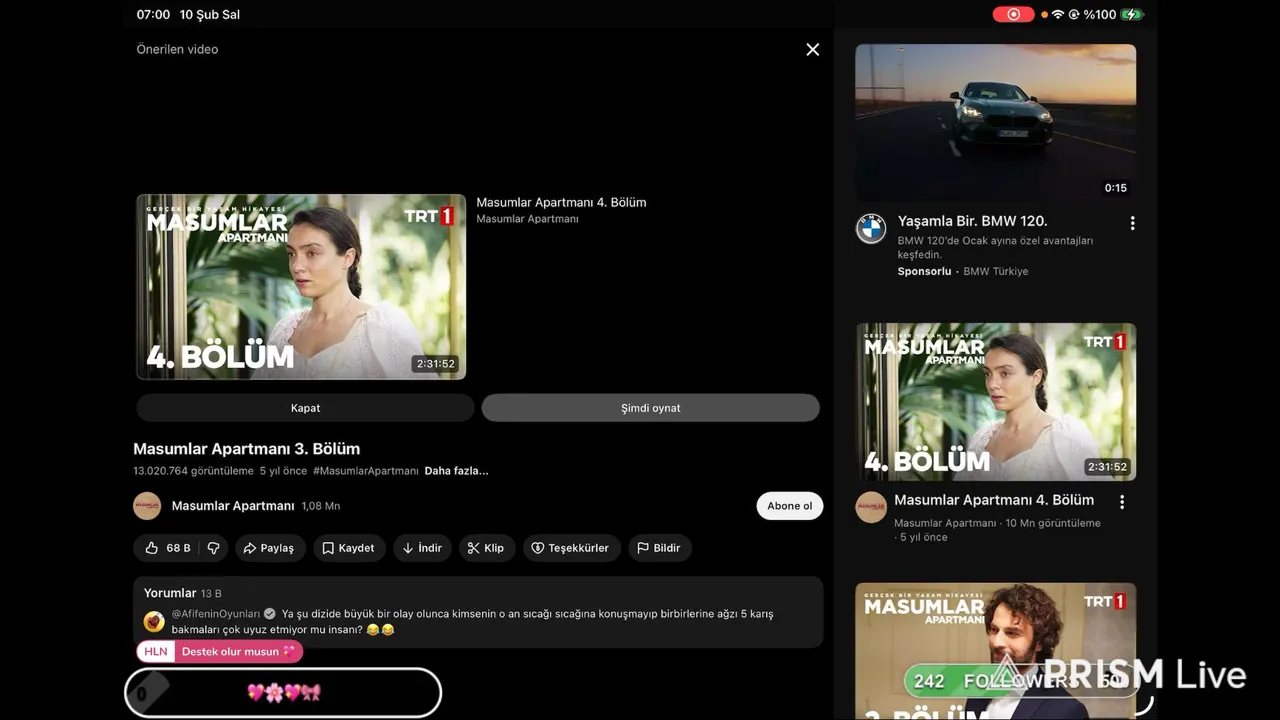Close the suggested video overlay with X
Screen dimensions: 1280x720
click(x=813, y=49)
